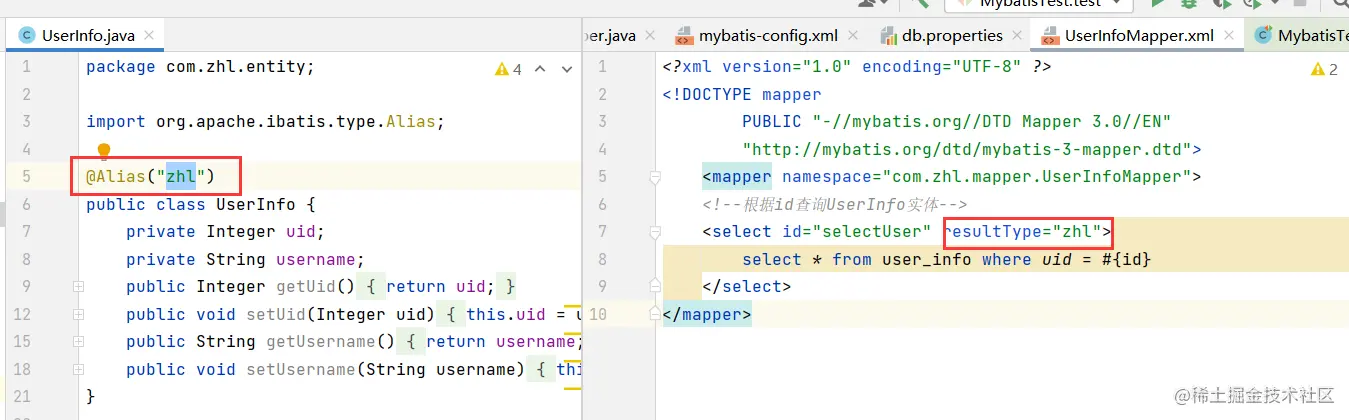
Task: Expand the folded getUid method in gutter
Action: tap(77, 287)
